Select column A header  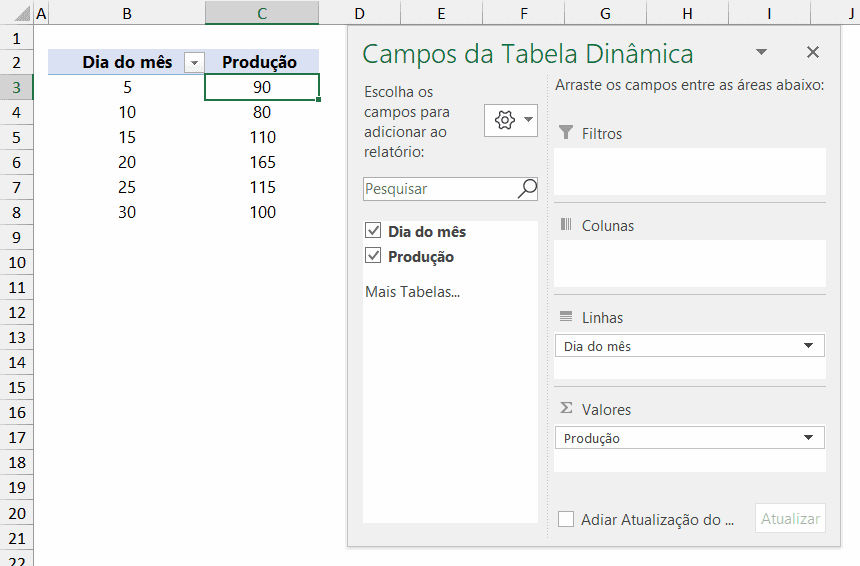41,13
